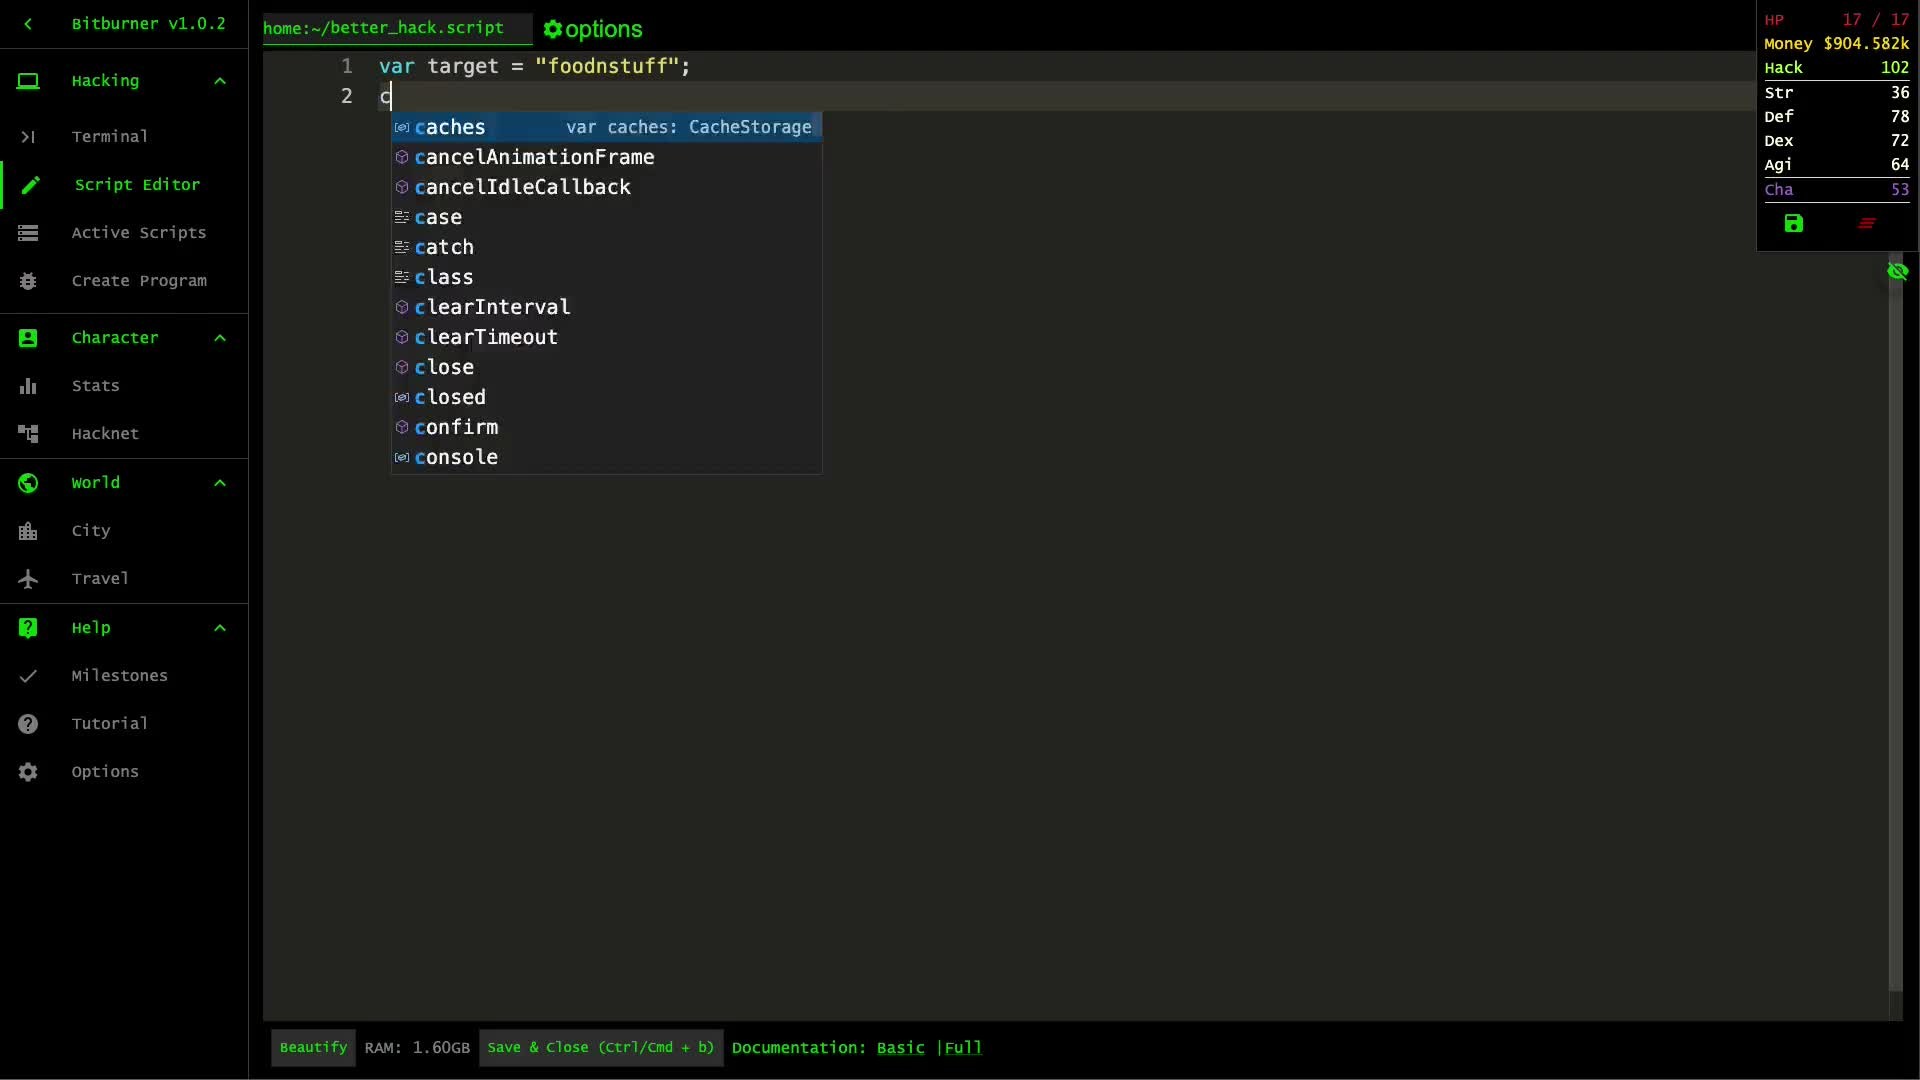This screenshot has height=1080, width=1920.
Task: Open the Full documentation link
Action: 963,1048
